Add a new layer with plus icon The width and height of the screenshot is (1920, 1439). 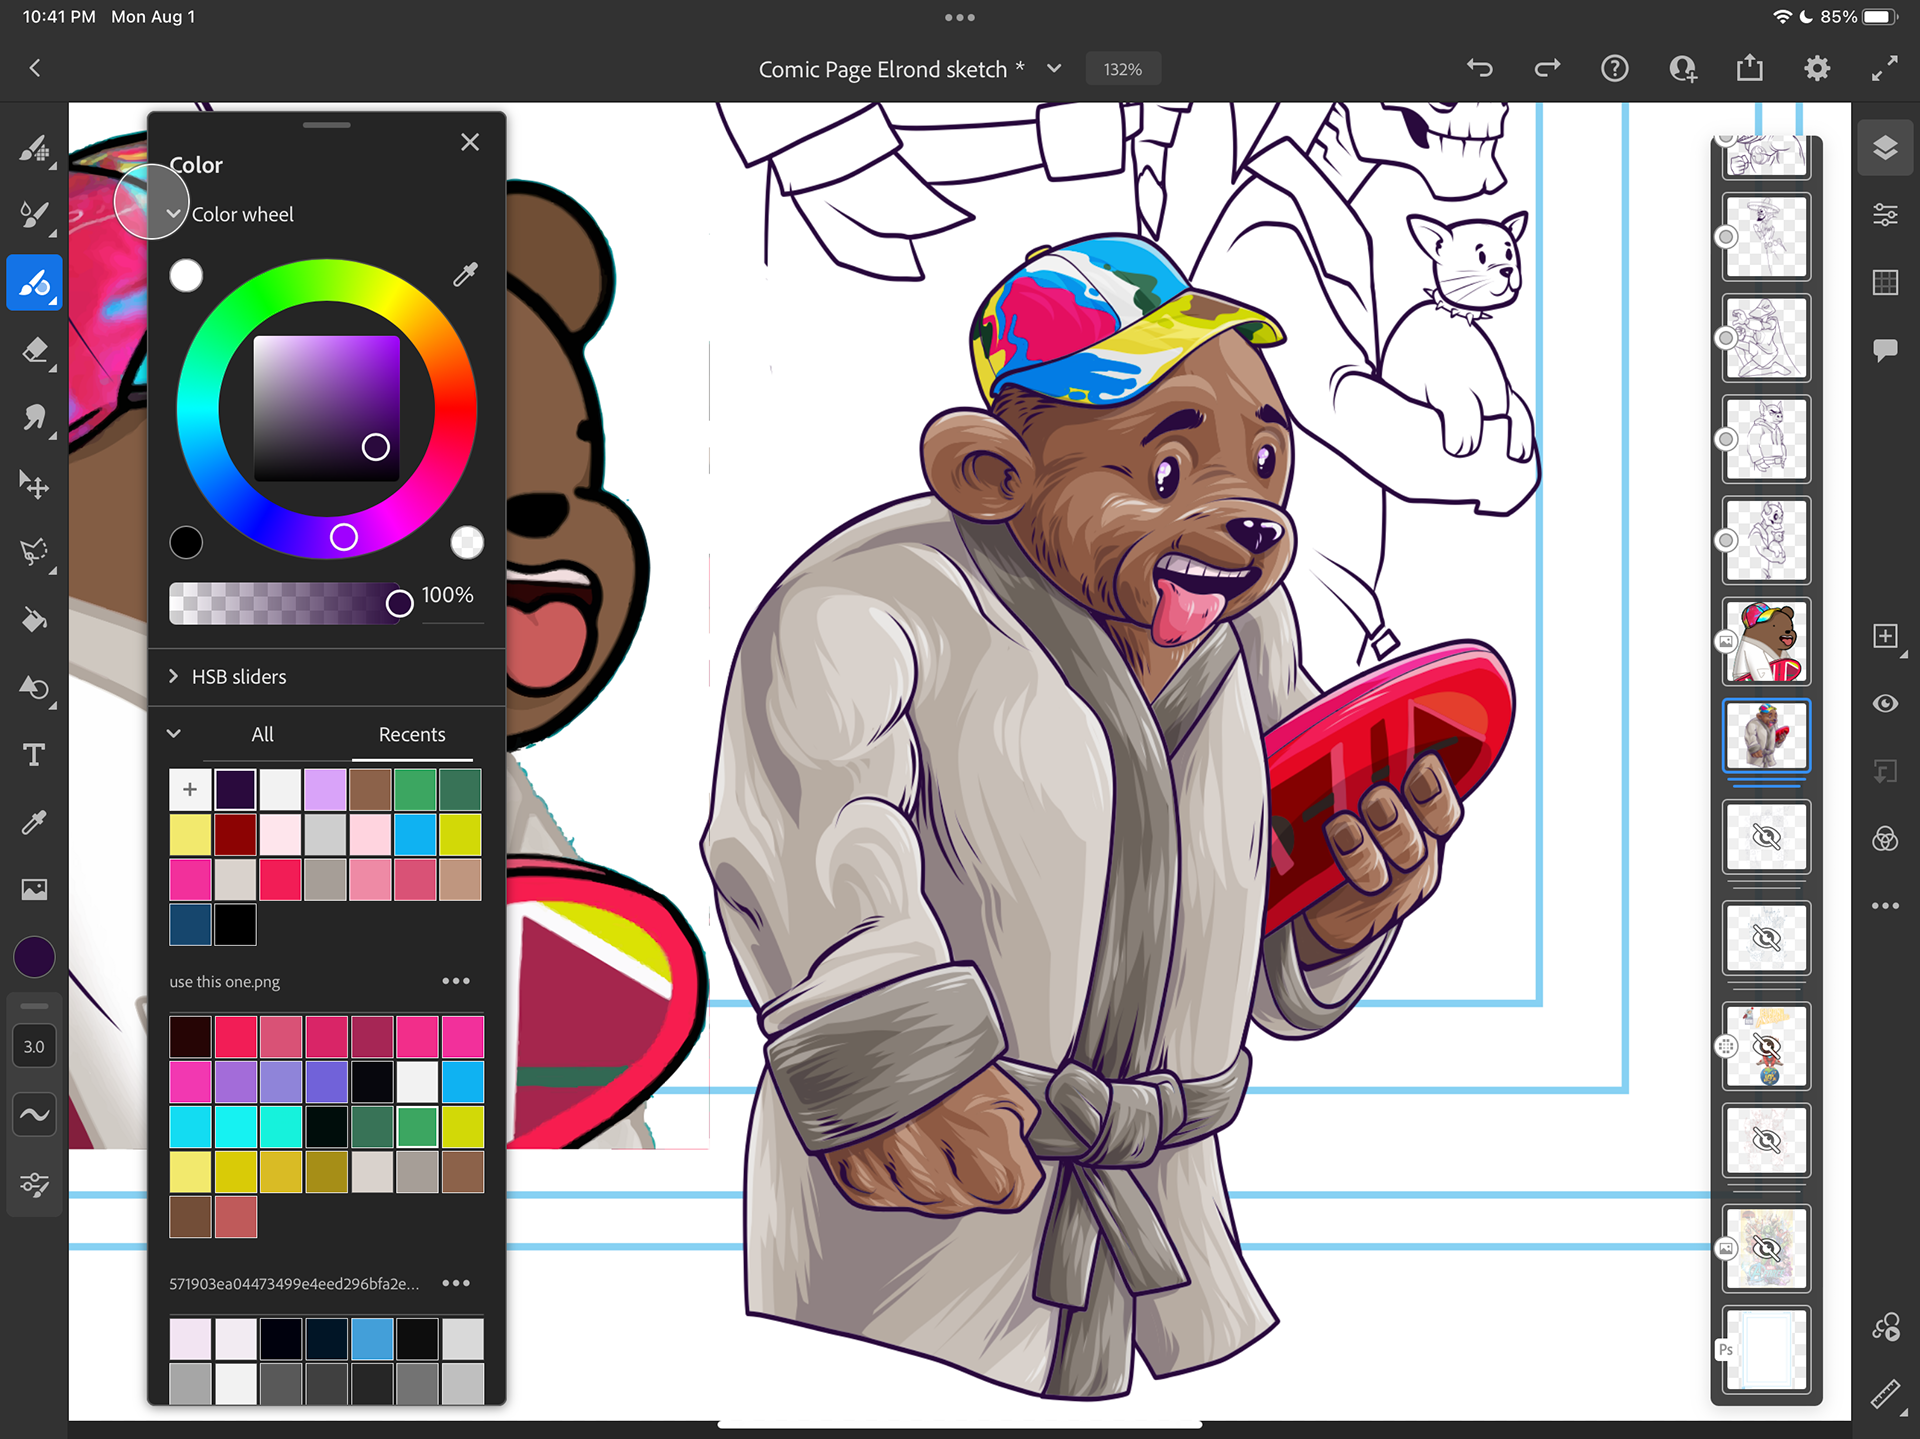pos(1885,636)
